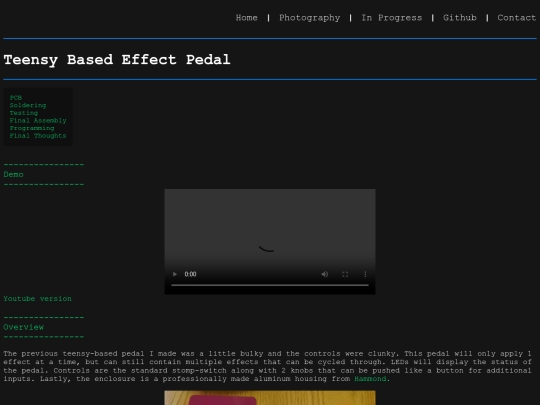Jump to the PCB section
The height and width of the screenshot is (405, 540).
click(15, 98)
